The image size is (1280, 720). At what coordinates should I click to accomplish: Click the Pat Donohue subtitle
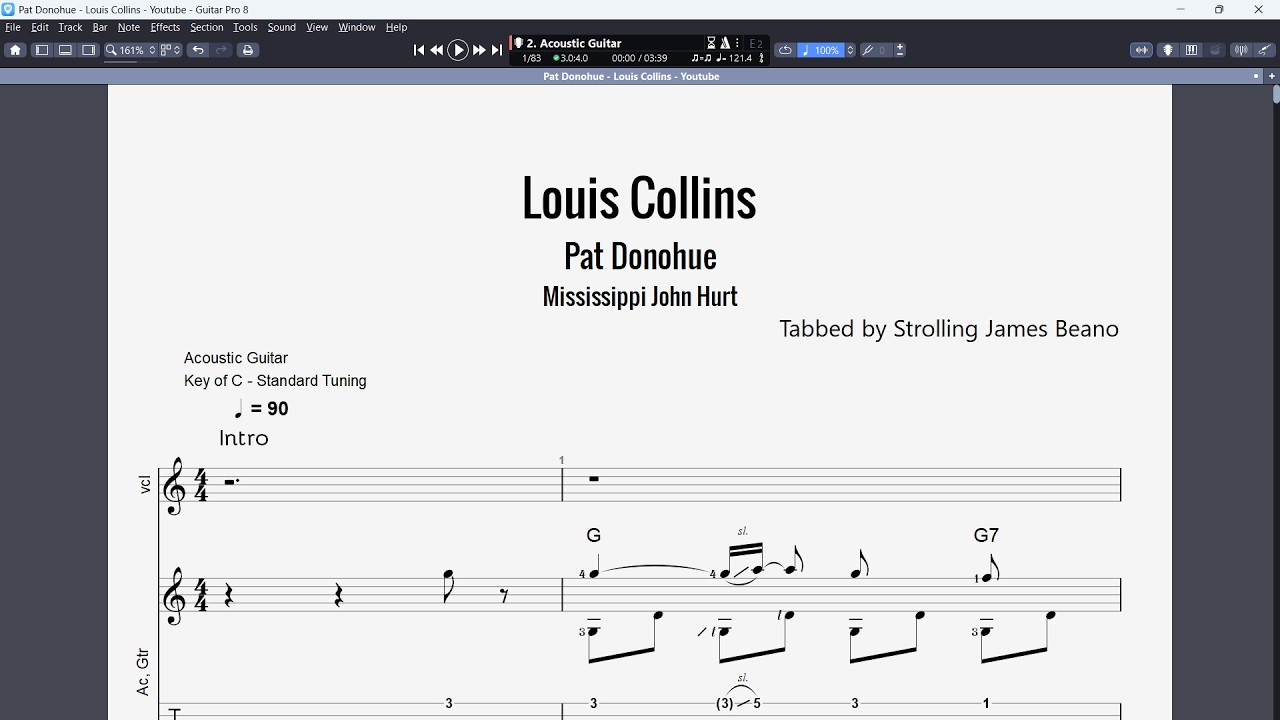point(640,256)
